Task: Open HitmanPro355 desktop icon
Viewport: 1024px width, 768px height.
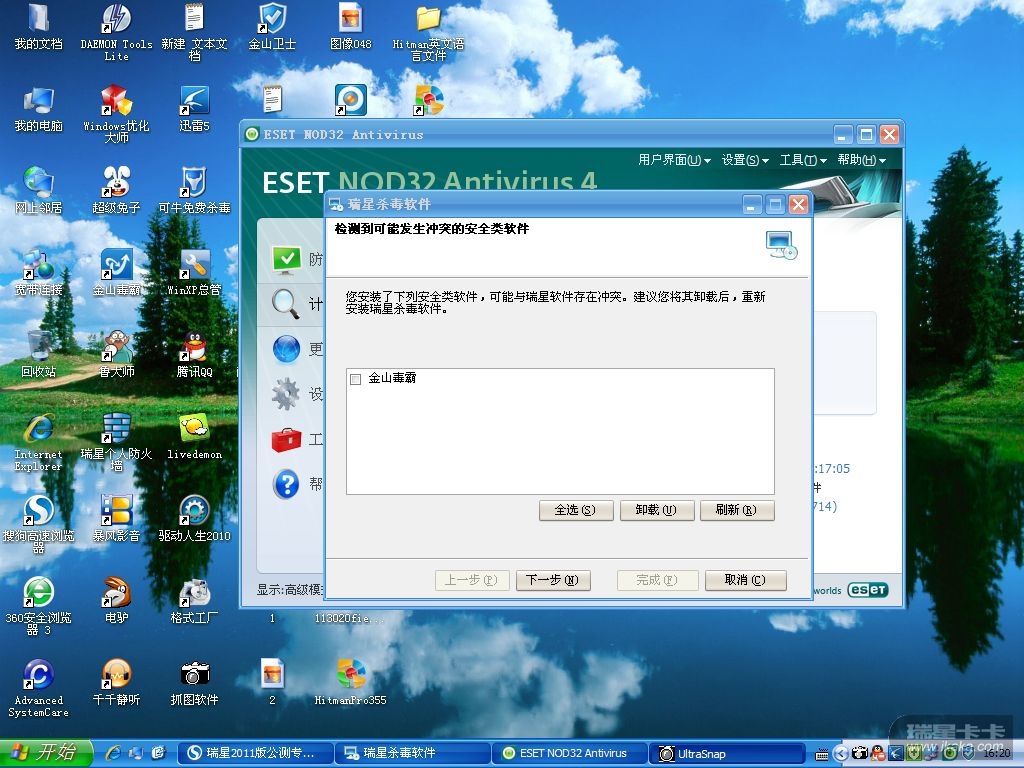Action: click(351, 682)
